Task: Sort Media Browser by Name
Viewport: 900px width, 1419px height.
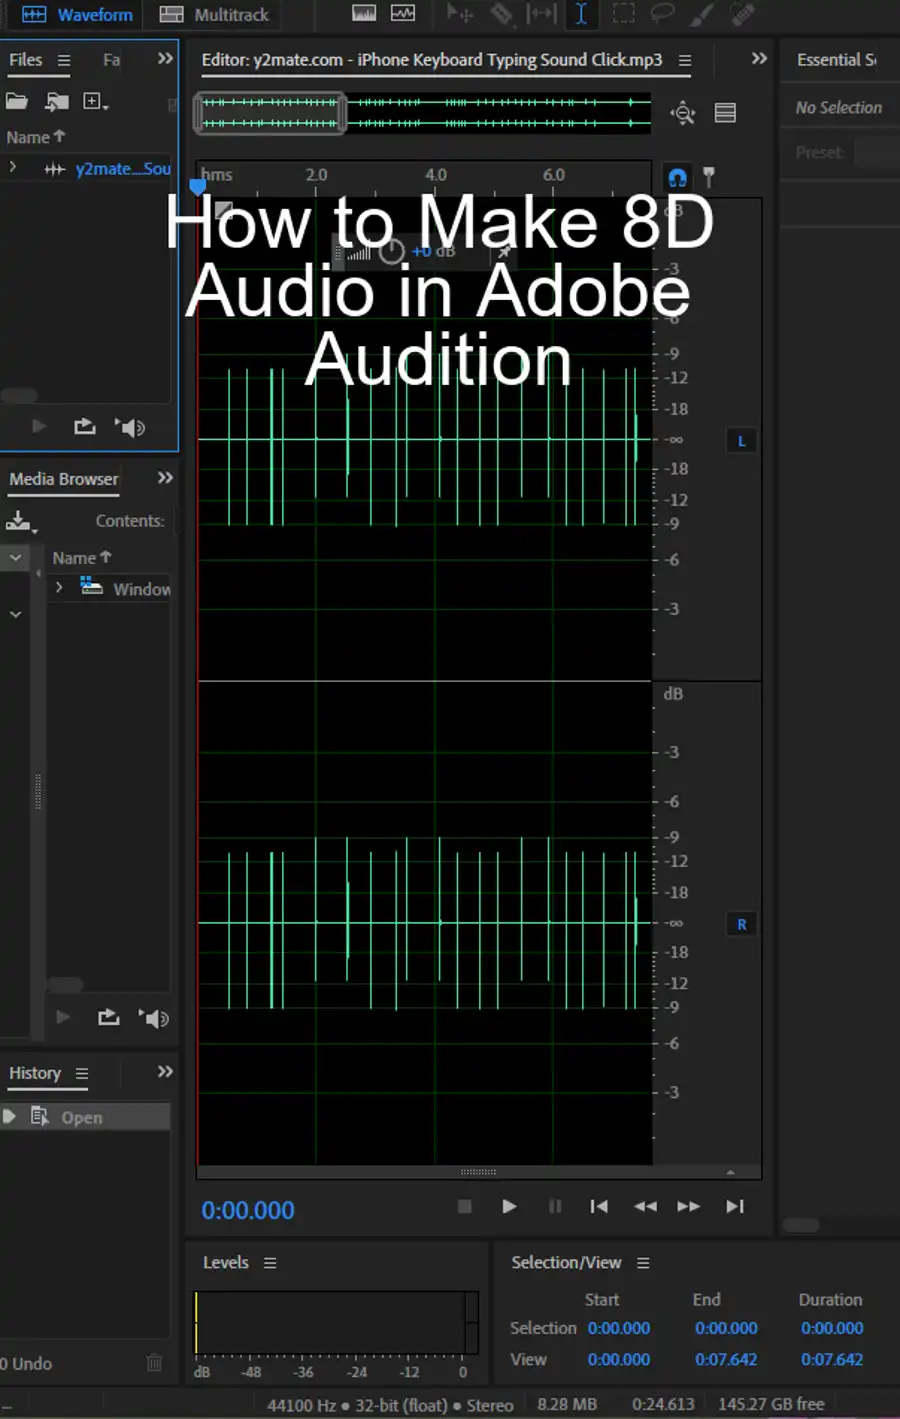Action: point(81,558)
